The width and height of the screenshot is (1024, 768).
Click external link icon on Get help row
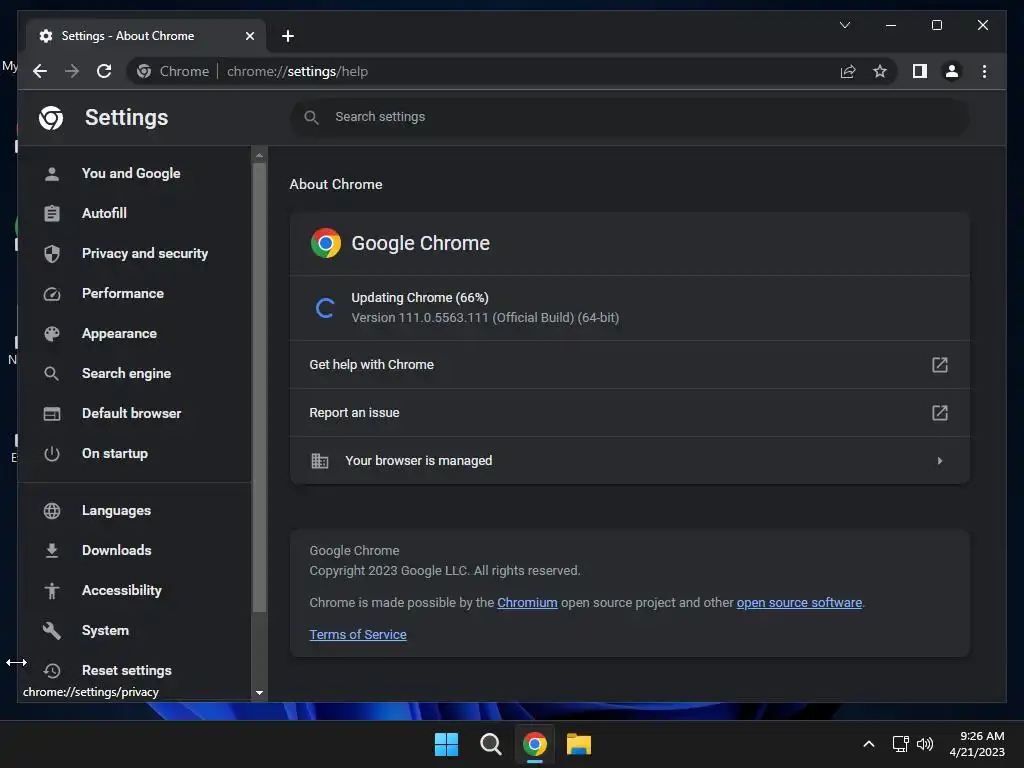(x=939, y=364)
